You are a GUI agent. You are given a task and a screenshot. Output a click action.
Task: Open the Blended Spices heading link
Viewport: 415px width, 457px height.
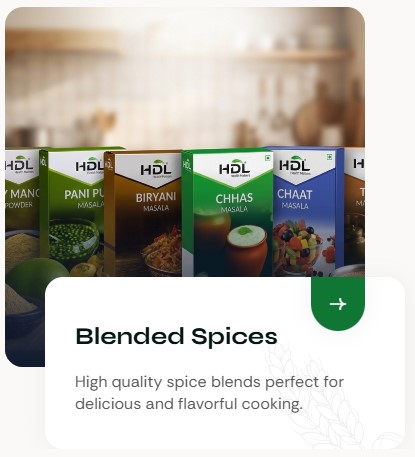point(176,336)
